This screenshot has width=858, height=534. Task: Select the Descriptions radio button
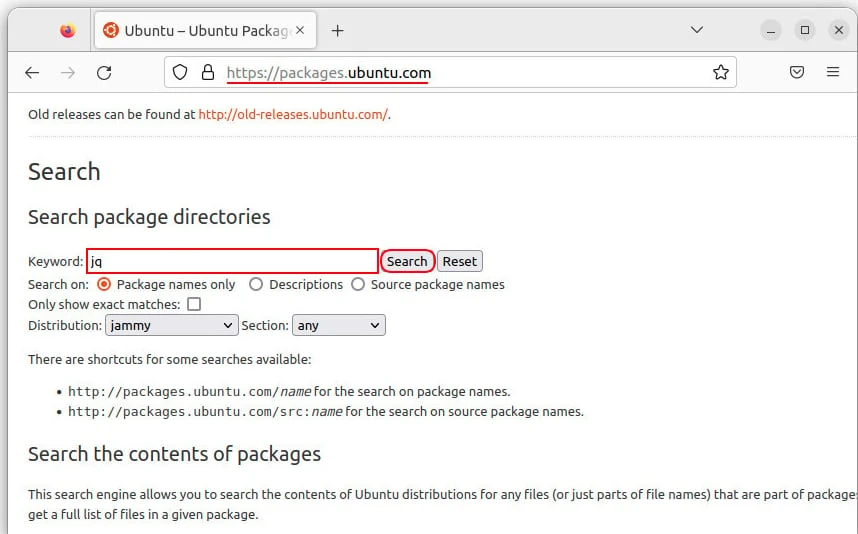(256, 284)
